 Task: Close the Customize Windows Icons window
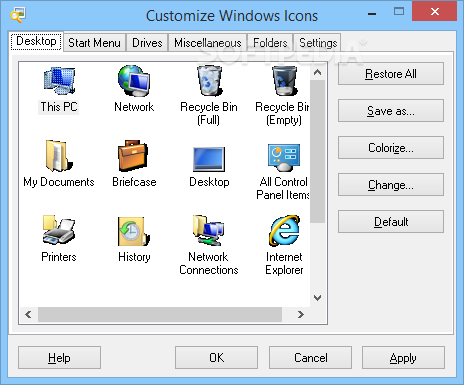[434, 11]
